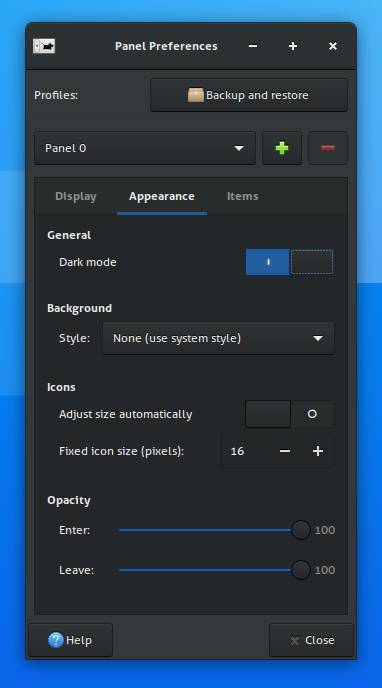Expand the Background Style dropdown

(218, 338)
